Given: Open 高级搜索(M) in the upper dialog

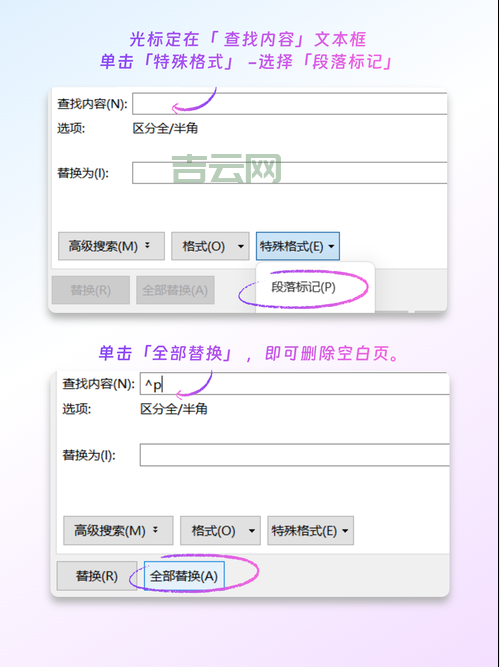Looking at the screenshot, I should pyautogui.click(x=111, y=246).
